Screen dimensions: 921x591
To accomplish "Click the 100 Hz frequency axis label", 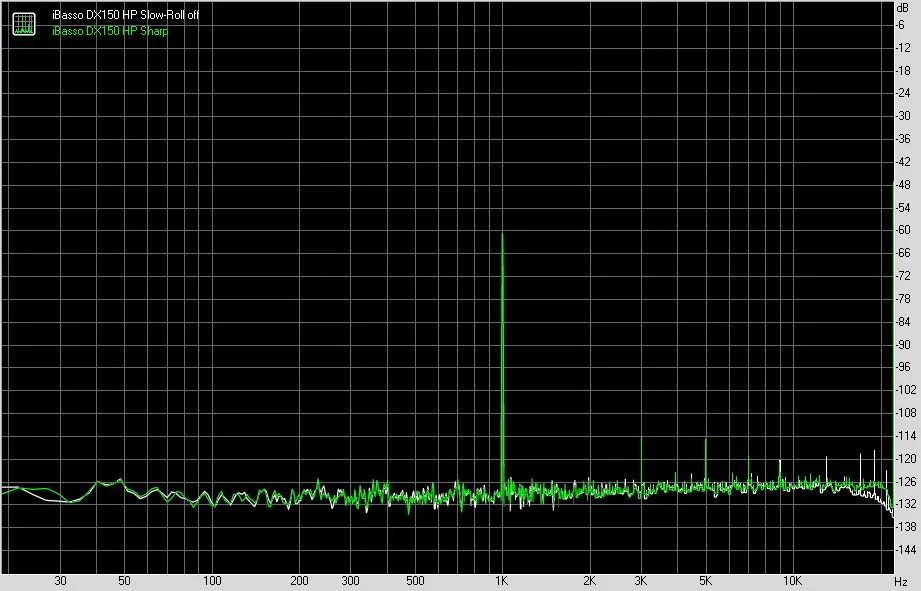I will click(x=212, y=580).
